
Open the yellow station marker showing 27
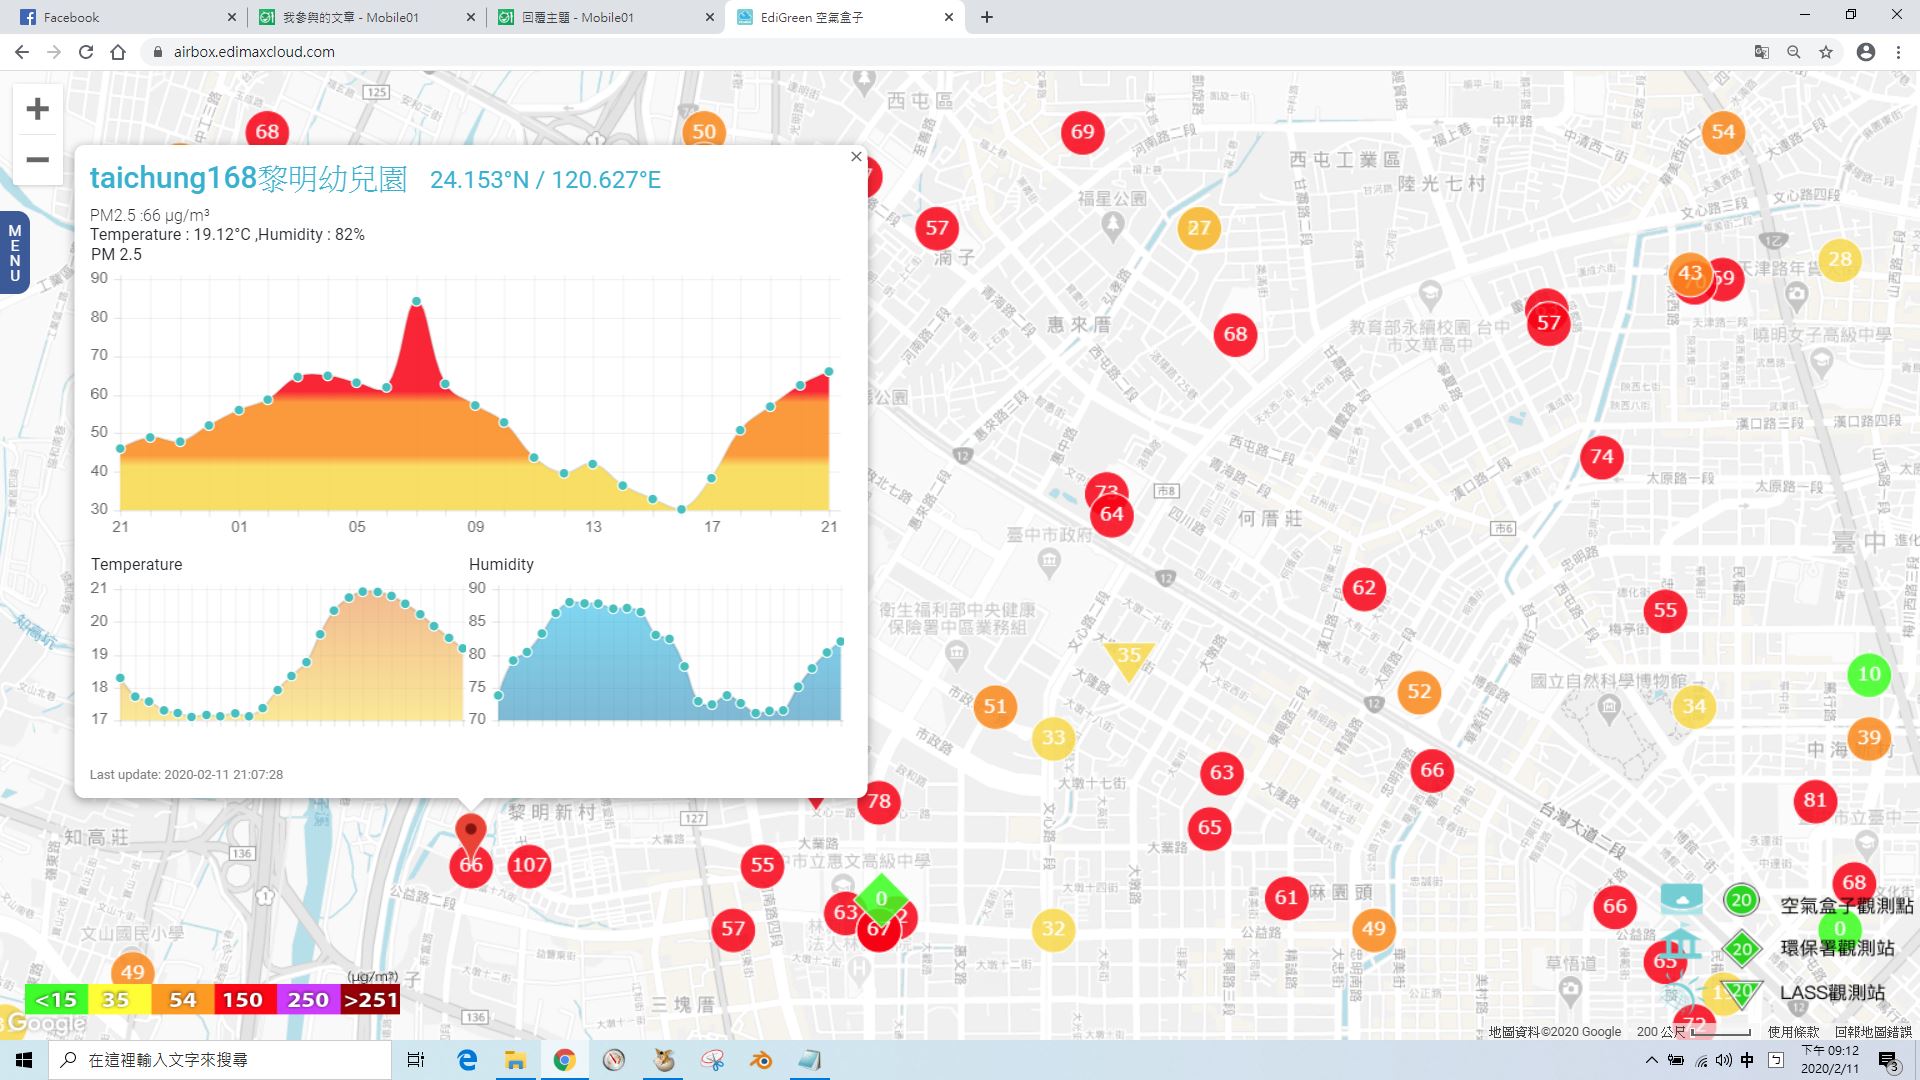pyautogui.click(x=1199, y=228)
